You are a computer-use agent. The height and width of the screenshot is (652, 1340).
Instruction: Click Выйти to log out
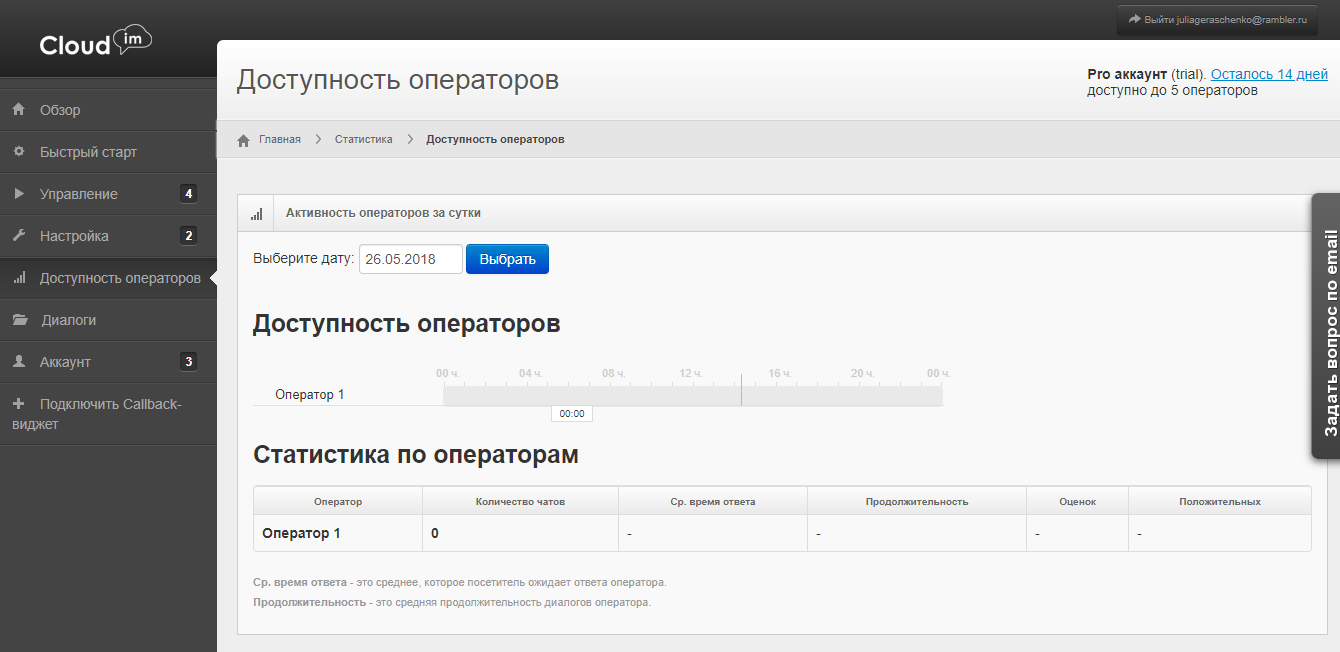1159,18
